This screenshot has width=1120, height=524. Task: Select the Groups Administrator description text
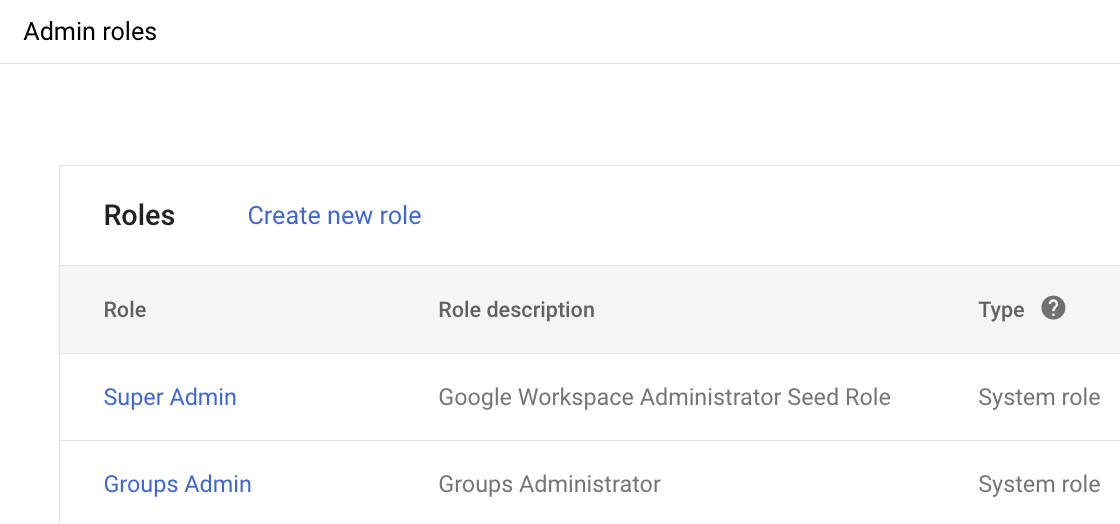pyautogui.click(x=549, y=484)
